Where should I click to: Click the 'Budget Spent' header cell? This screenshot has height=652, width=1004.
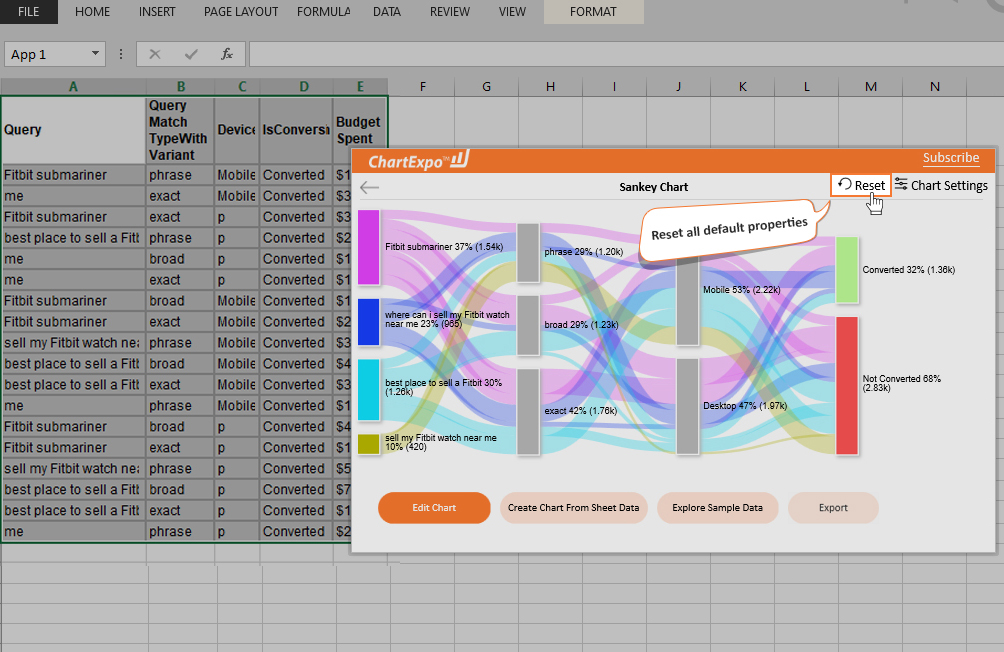[x=360, y=129]
